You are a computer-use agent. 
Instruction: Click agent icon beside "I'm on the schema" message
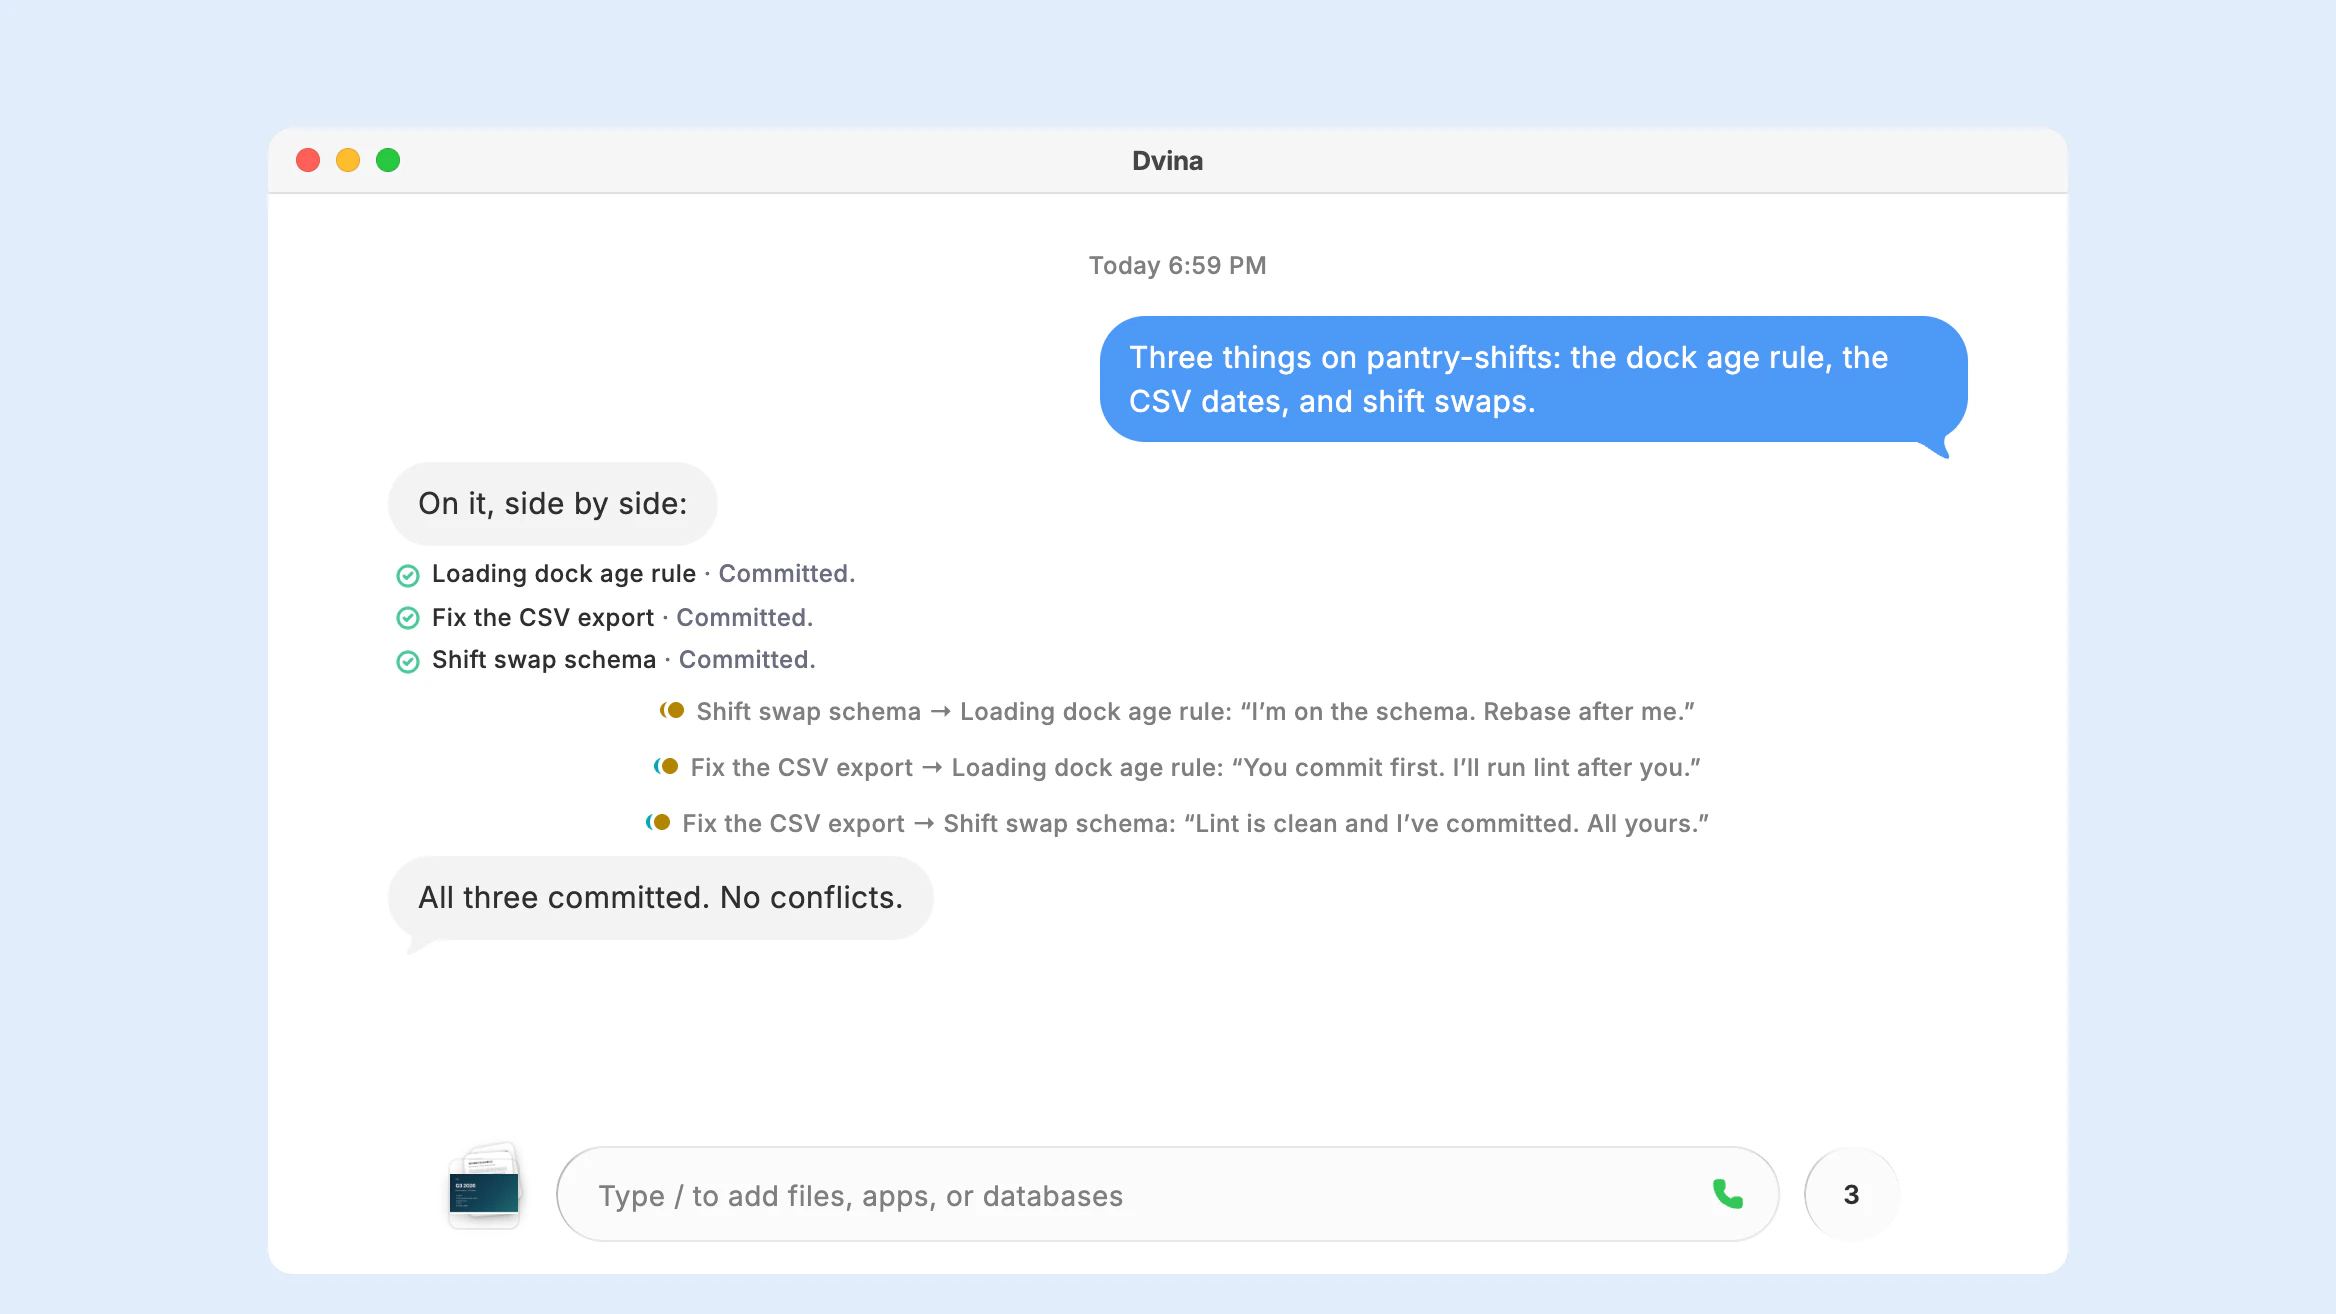(672, 710)
